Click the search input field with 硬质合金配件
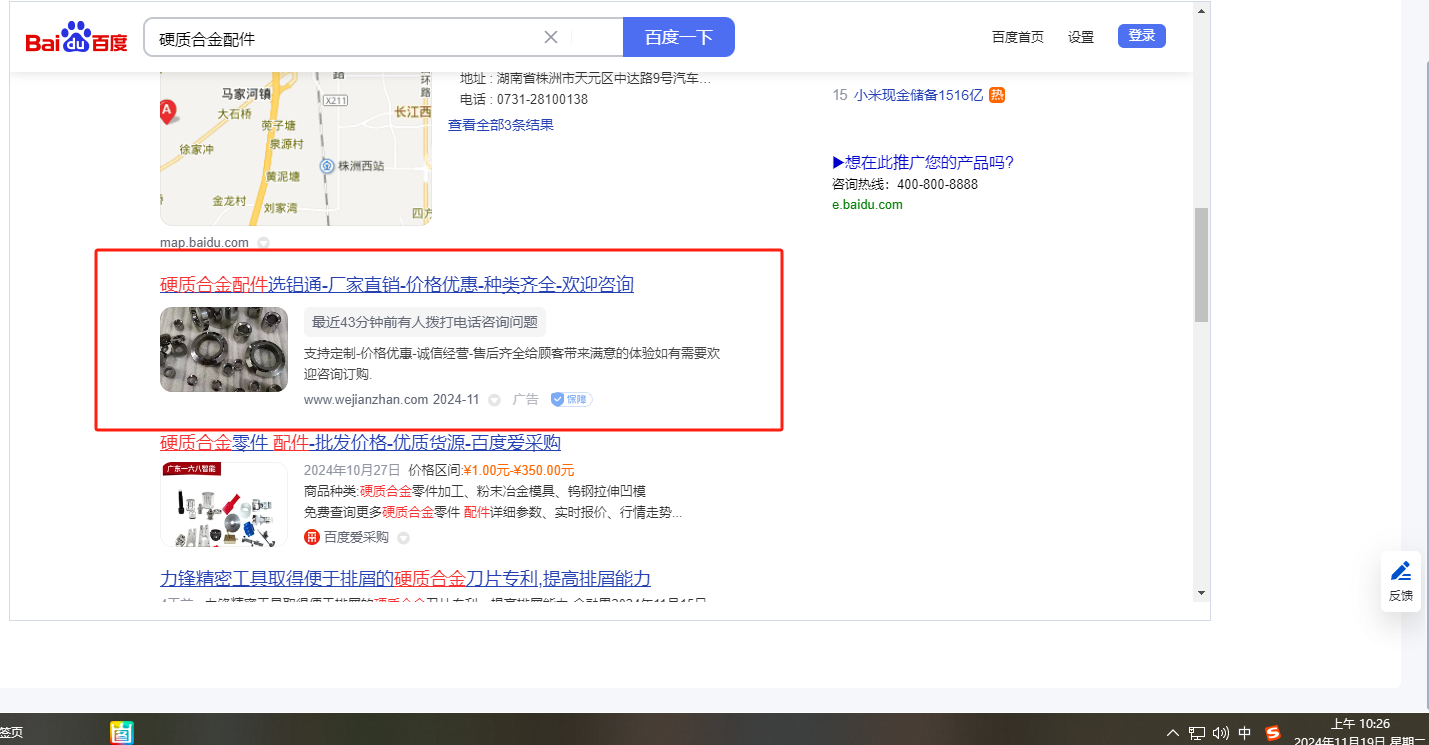This screenshot has height=745, width=1429. pos(340,38)
